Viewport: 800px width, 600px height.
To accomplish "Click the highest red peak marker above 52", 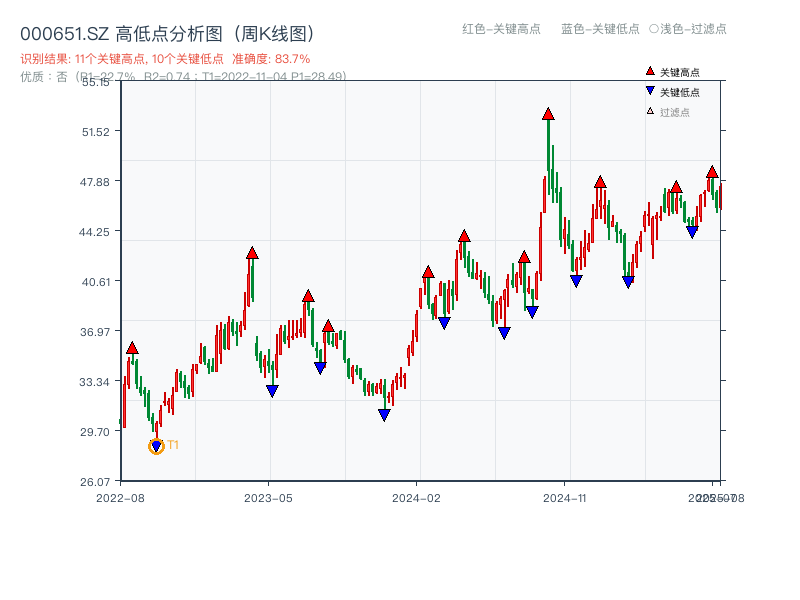I will point(548,114).
